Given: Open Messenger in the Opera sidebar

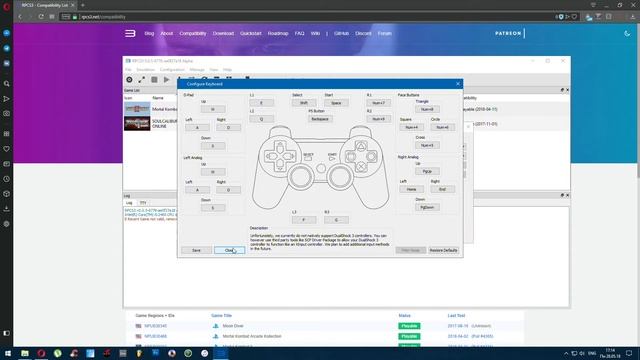Looking at the screenshot, I should point(7,33).
